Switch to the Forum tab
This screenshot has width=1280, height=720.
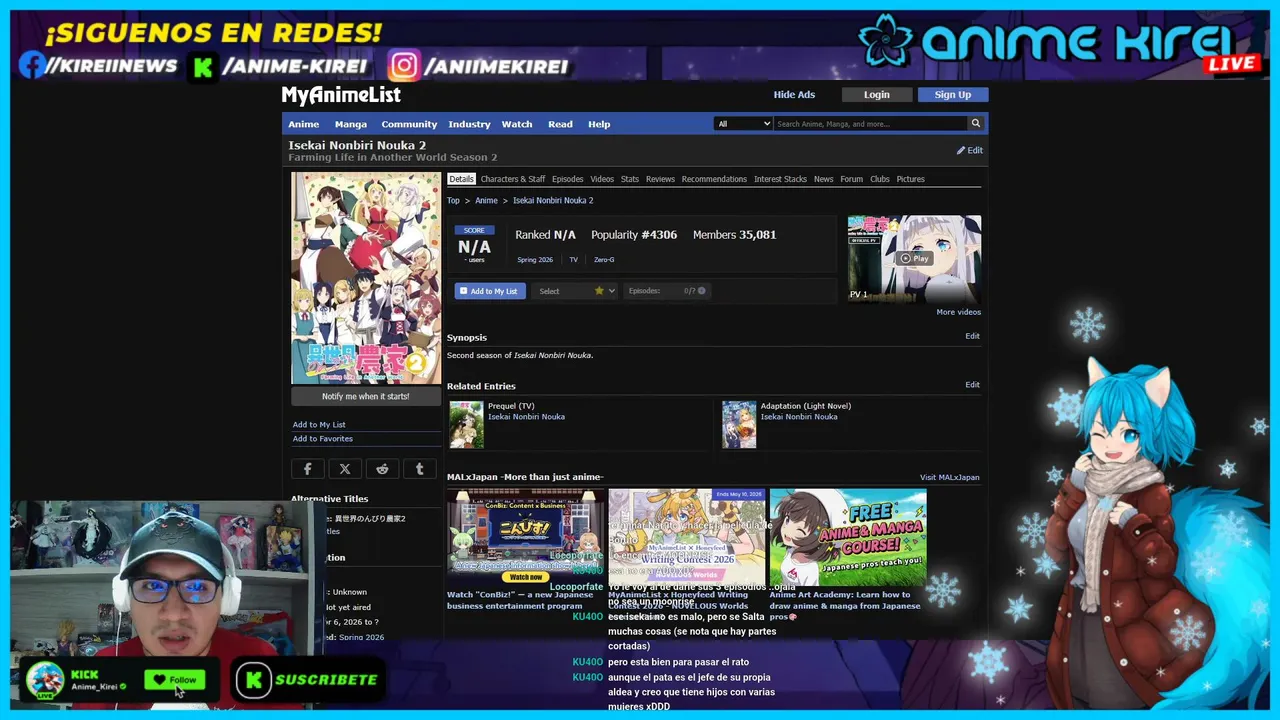tap(851, 179)
